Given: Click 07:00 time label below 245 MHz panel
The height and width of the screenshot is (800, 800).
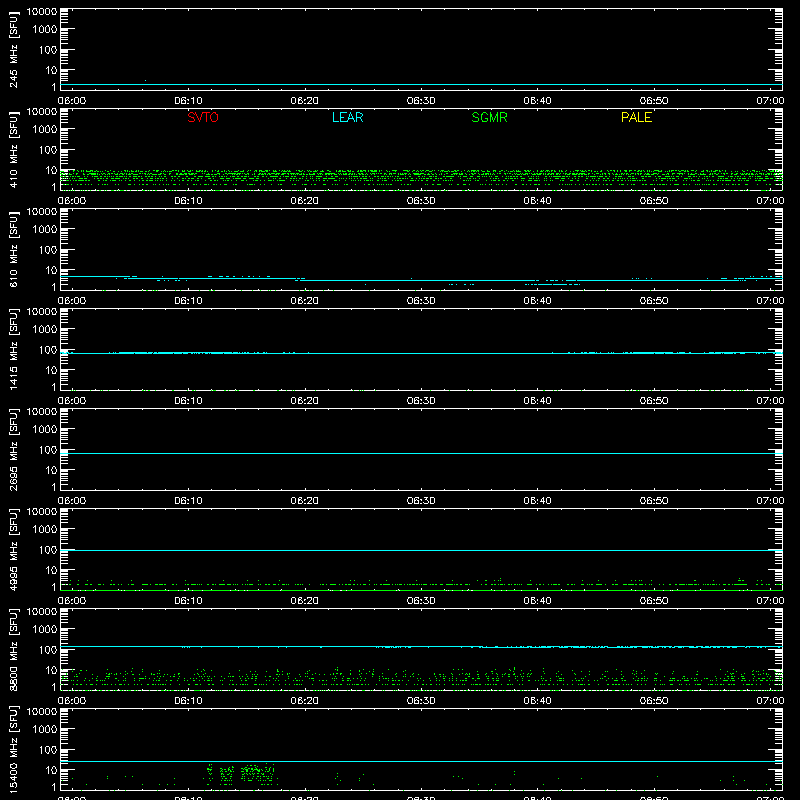Looking at the screenshot, I should click(770, 101).
